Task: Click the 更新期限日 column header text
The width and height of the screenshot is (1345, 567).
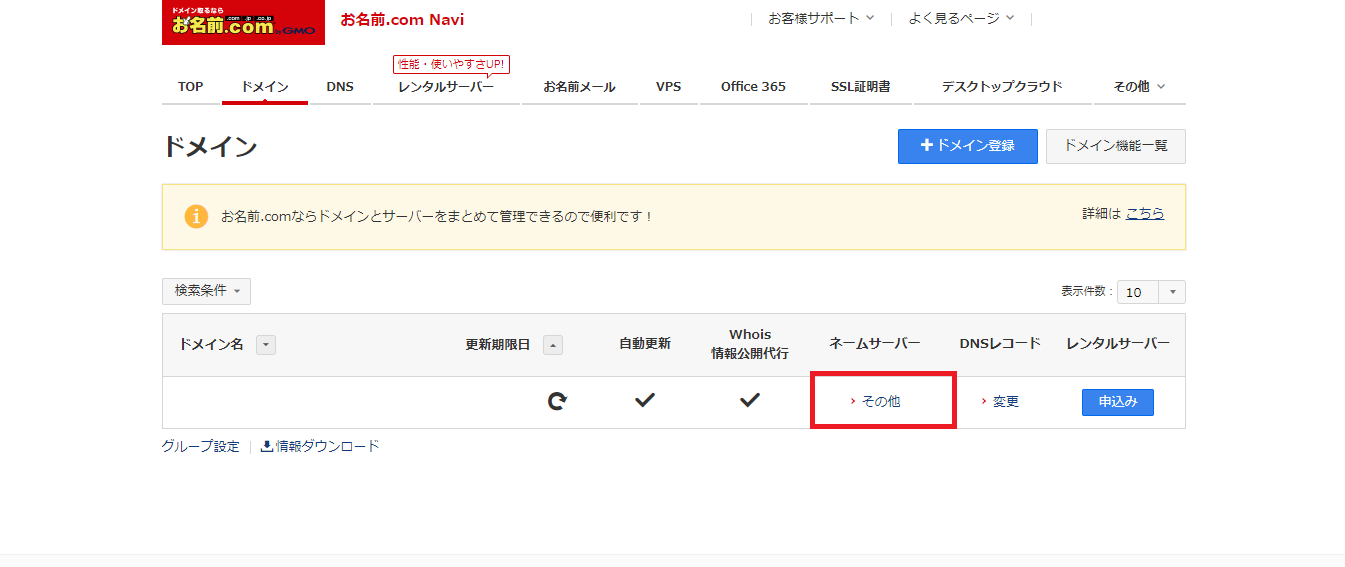Action: tap(498, 344)
